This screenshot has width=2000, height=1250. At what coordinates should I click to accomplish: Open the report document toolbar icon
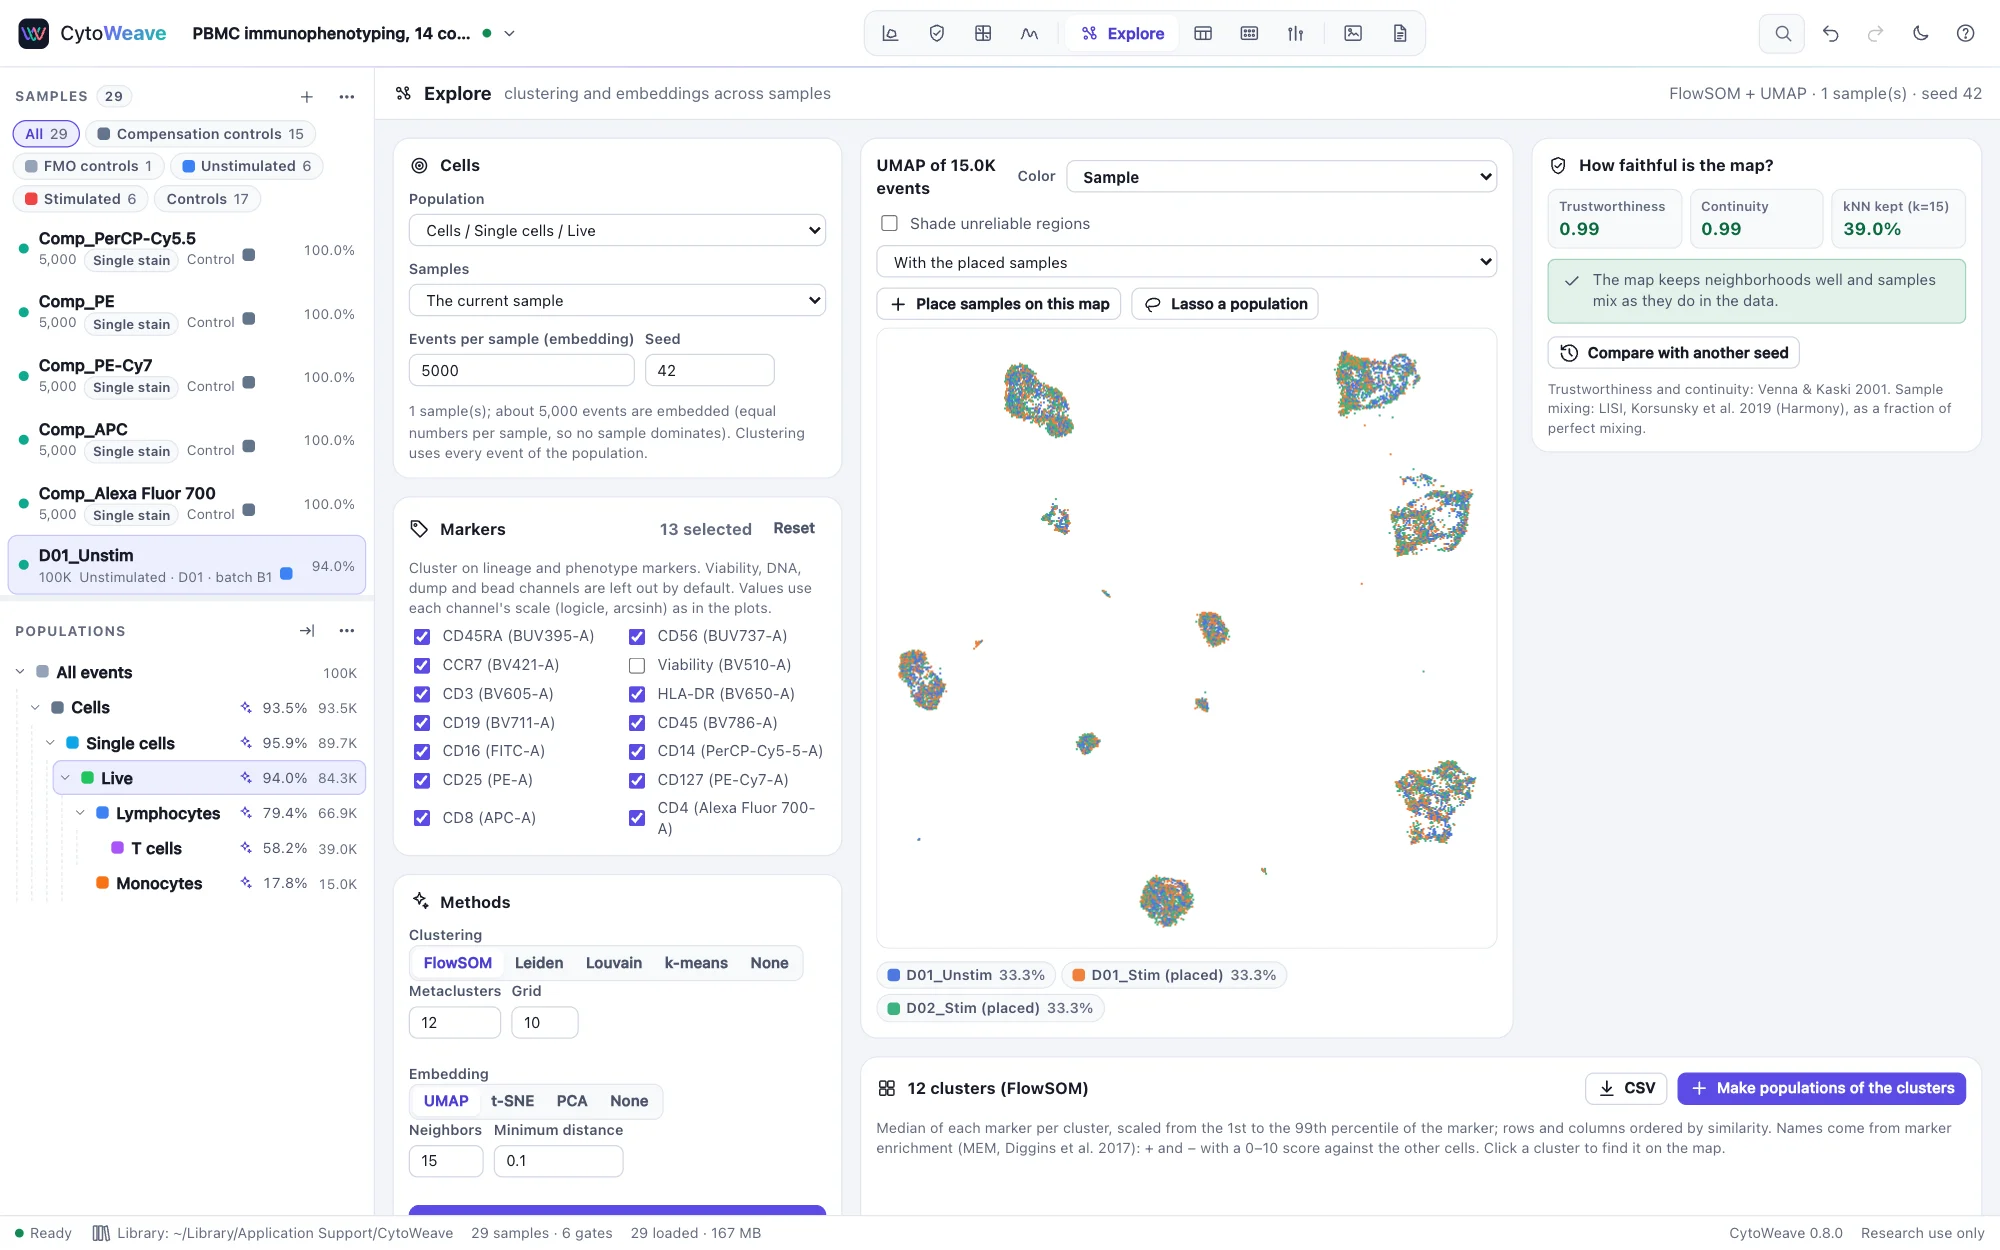[x=1400, y=33]
